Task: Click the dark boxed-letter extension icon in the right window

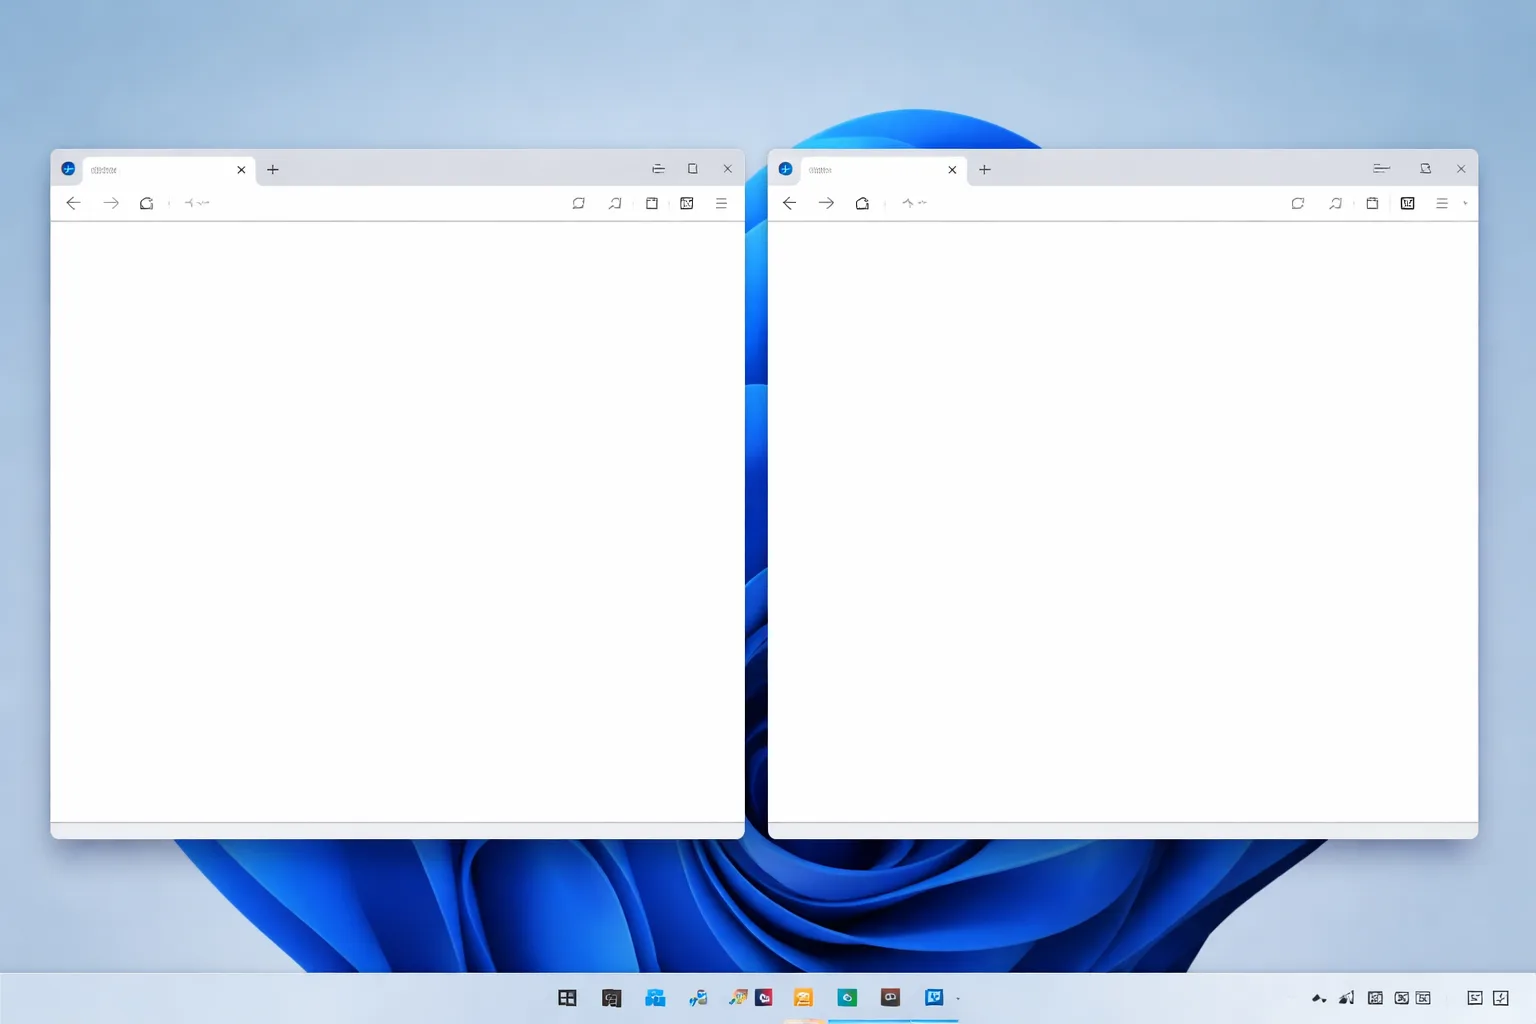Action: [x=1408, y=203]
